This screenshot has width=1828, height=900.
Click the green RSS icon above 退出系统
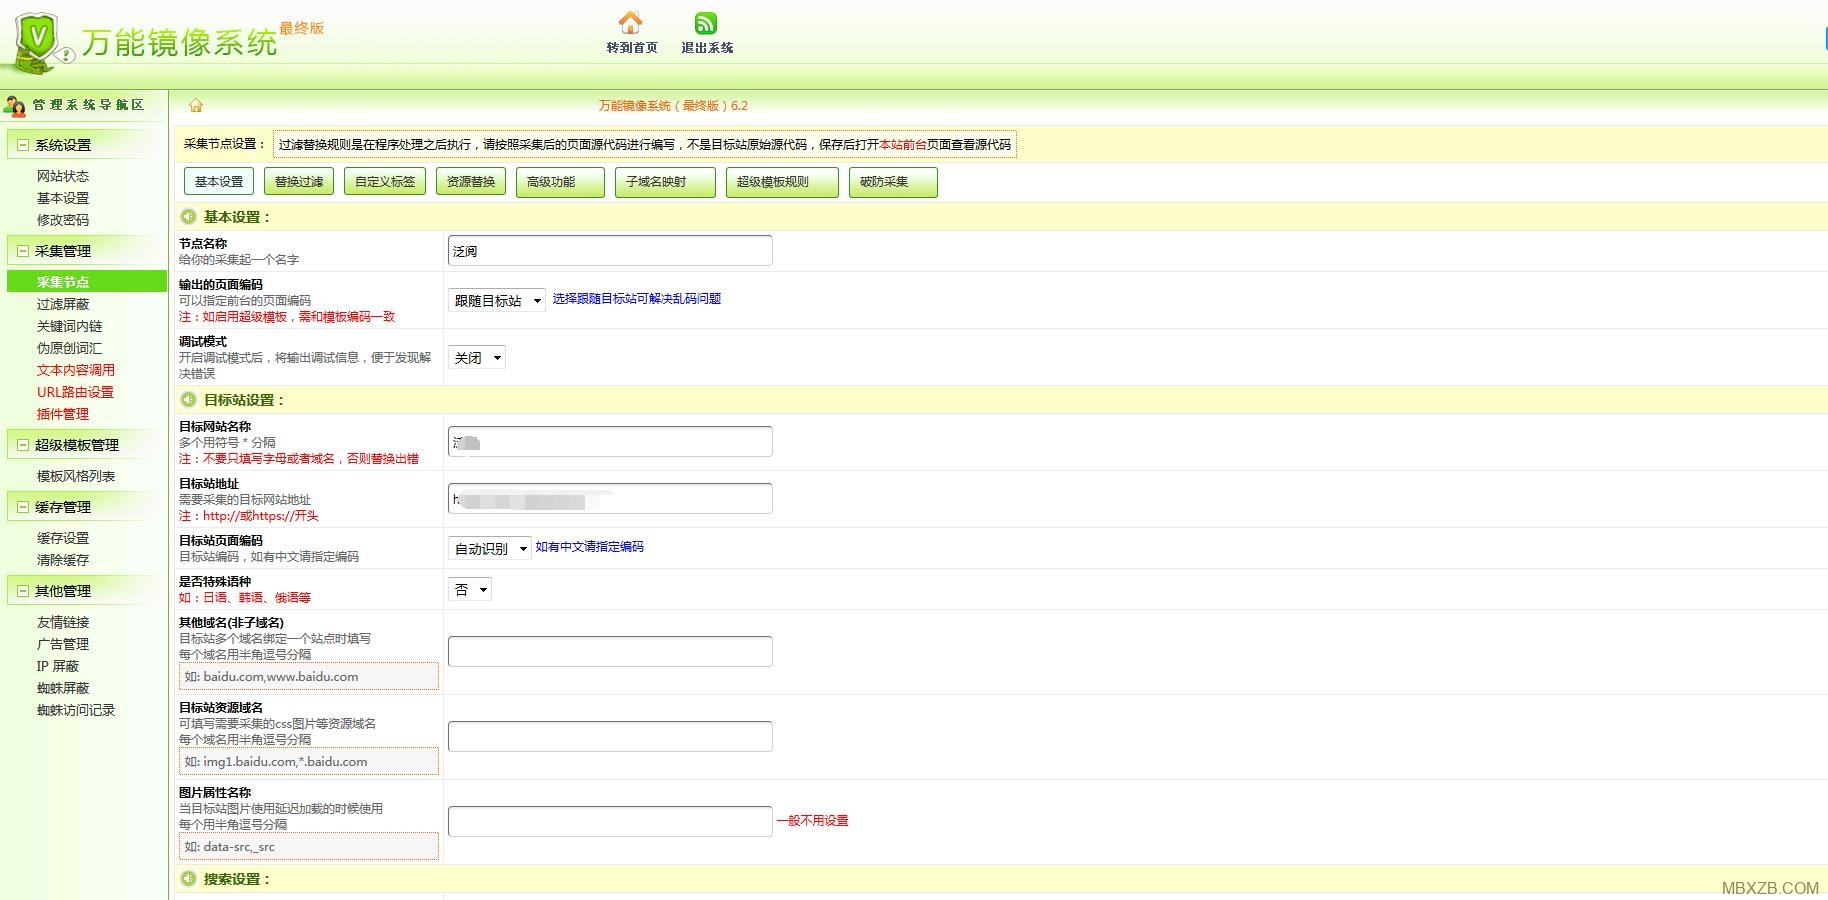[706, 22]
